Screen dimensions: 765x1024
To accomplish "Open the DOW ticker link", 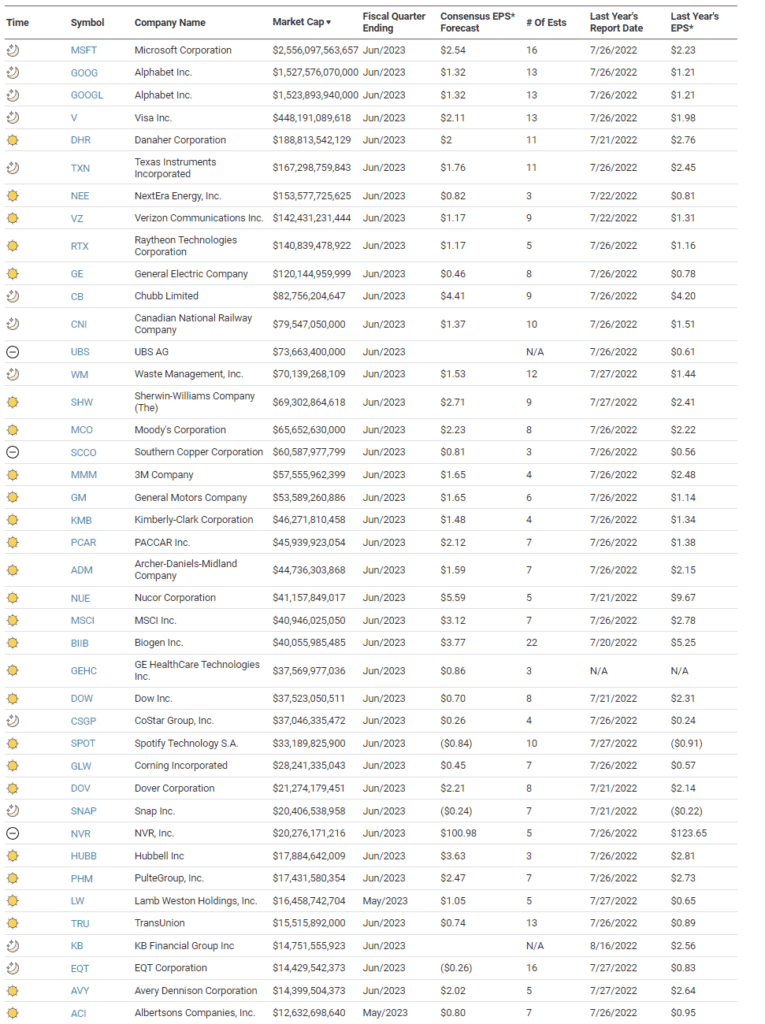I will tap(82, 698).
